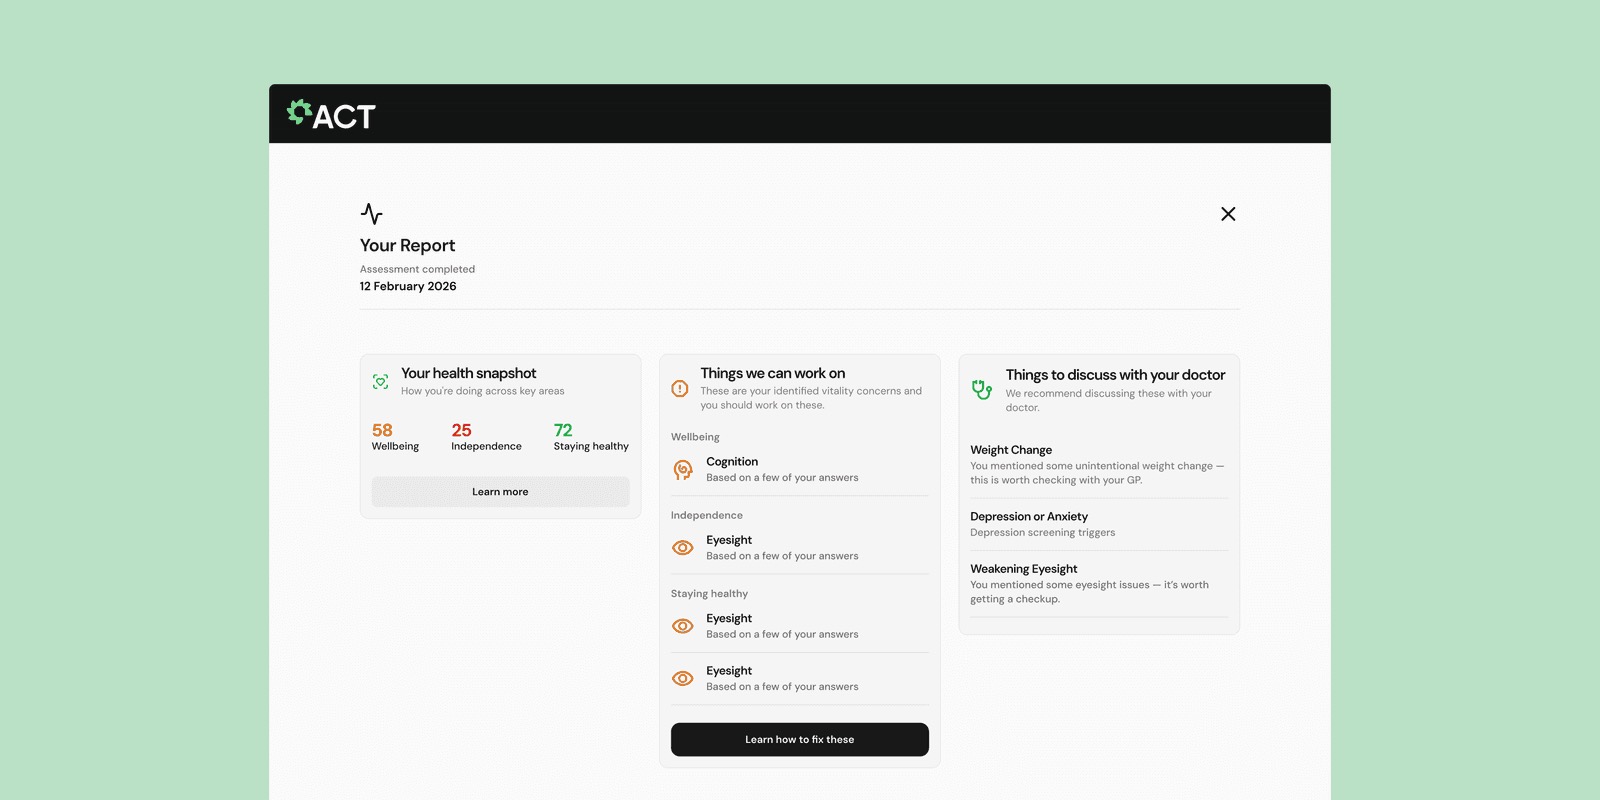Click the Your health snapshot heading
Screen dimensions: 1600x800
(469, 373)
